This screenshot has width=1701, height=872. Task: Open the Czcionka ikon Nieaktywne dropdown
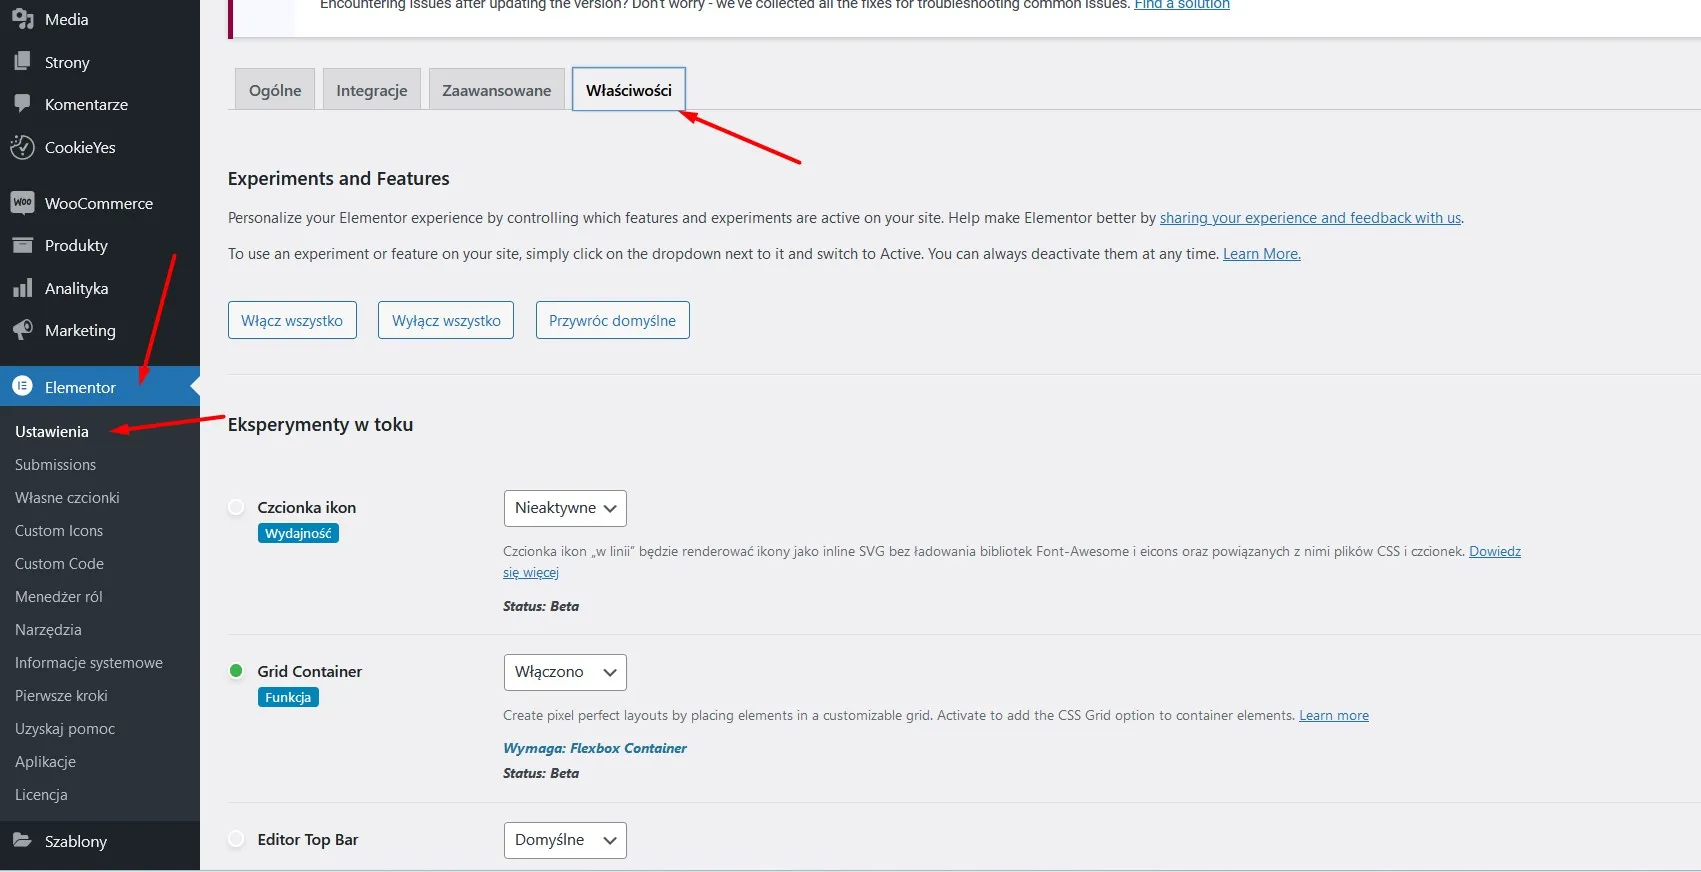pyautogui.click(x=565, y=508)
